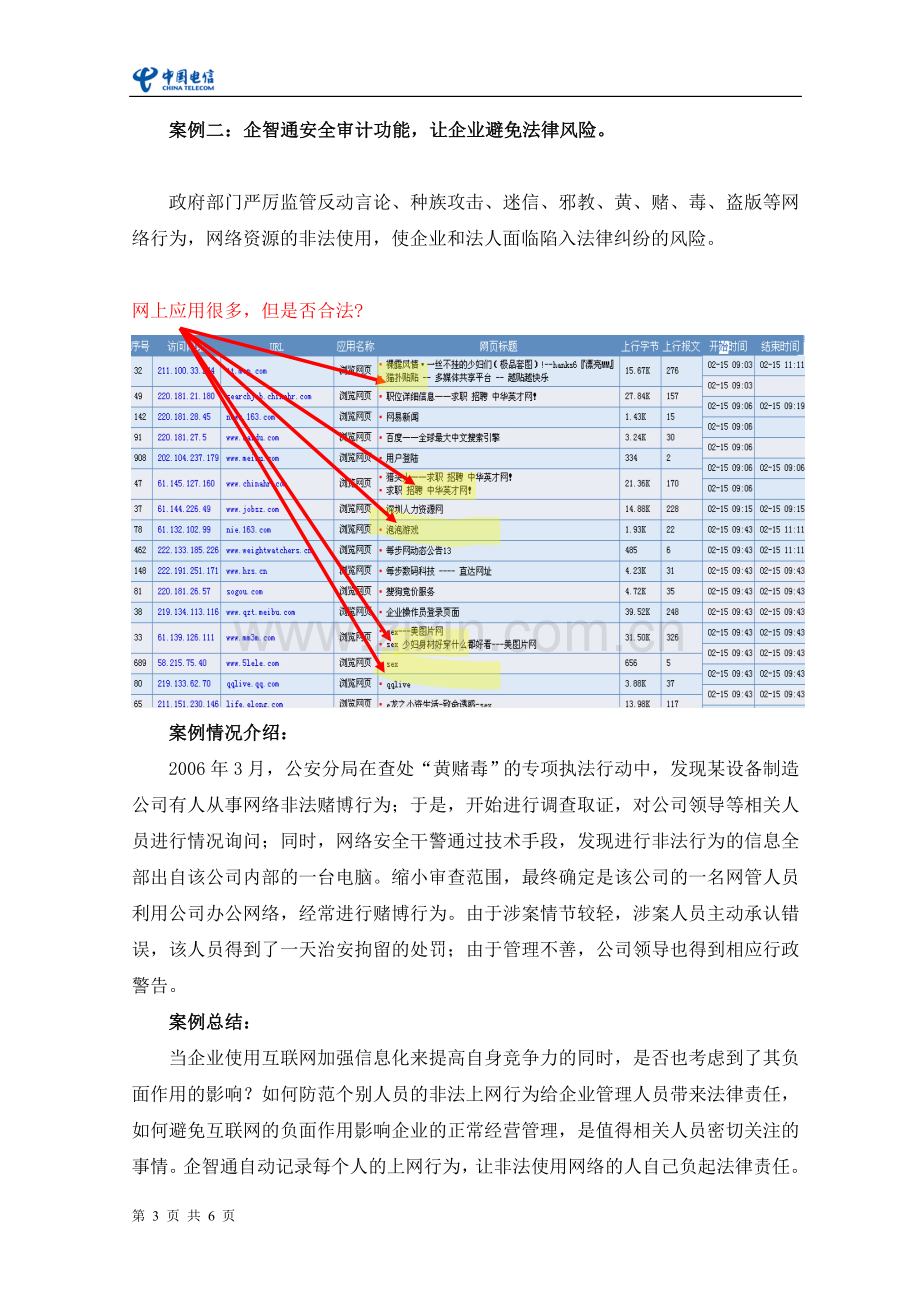This screenshot has width=920, height=1302.
Task: Click the www.weightwatchers.cn URL entry
Action: 269,551
